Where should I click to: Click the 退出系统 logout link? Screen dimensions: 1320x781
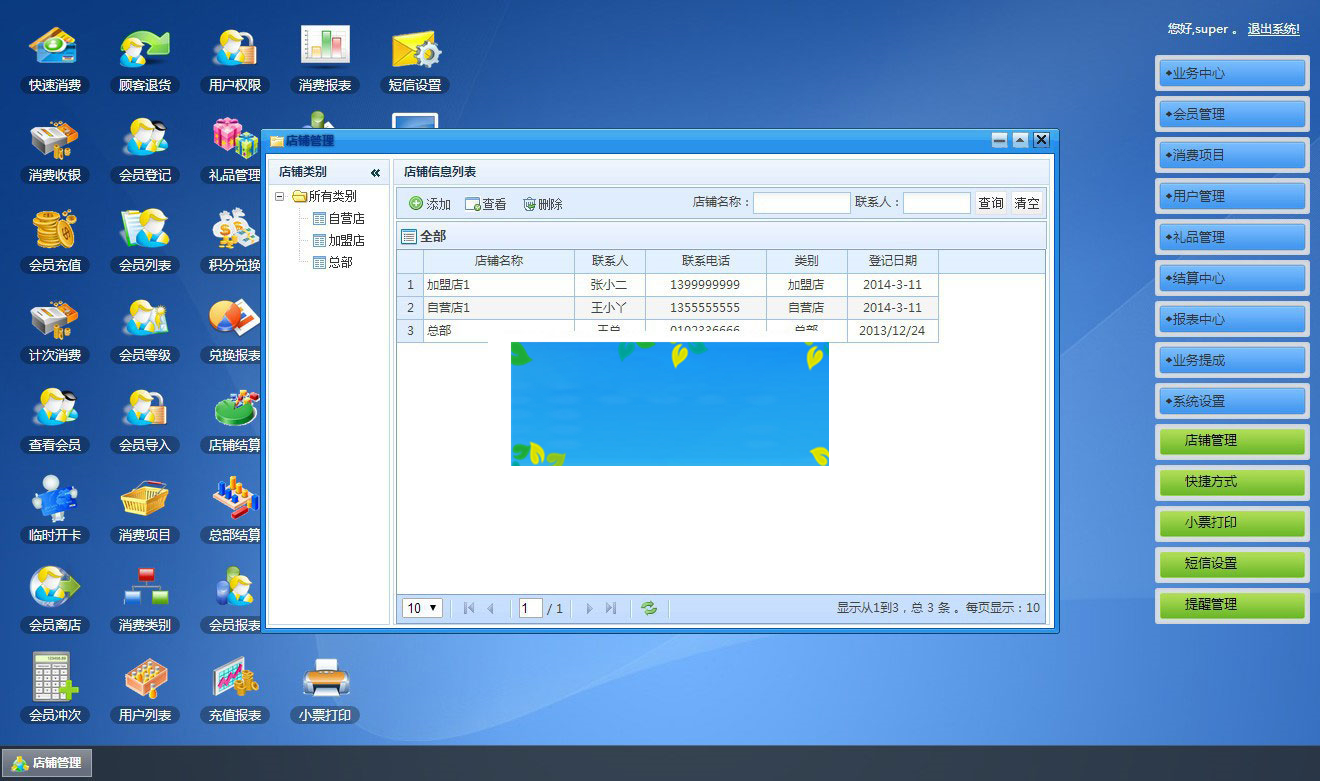click(x=1273, y=29)
